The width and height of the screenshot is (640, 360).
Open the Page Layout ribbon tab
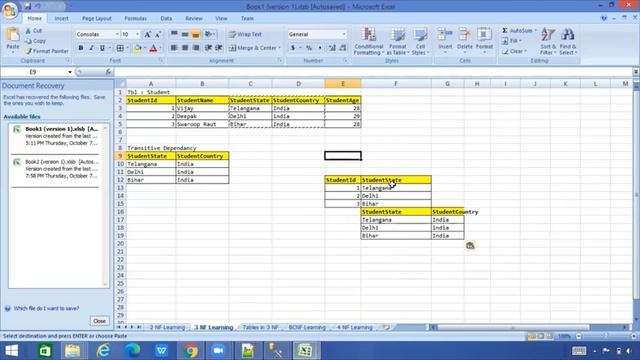pyautogui.click(x=97, y=18)
